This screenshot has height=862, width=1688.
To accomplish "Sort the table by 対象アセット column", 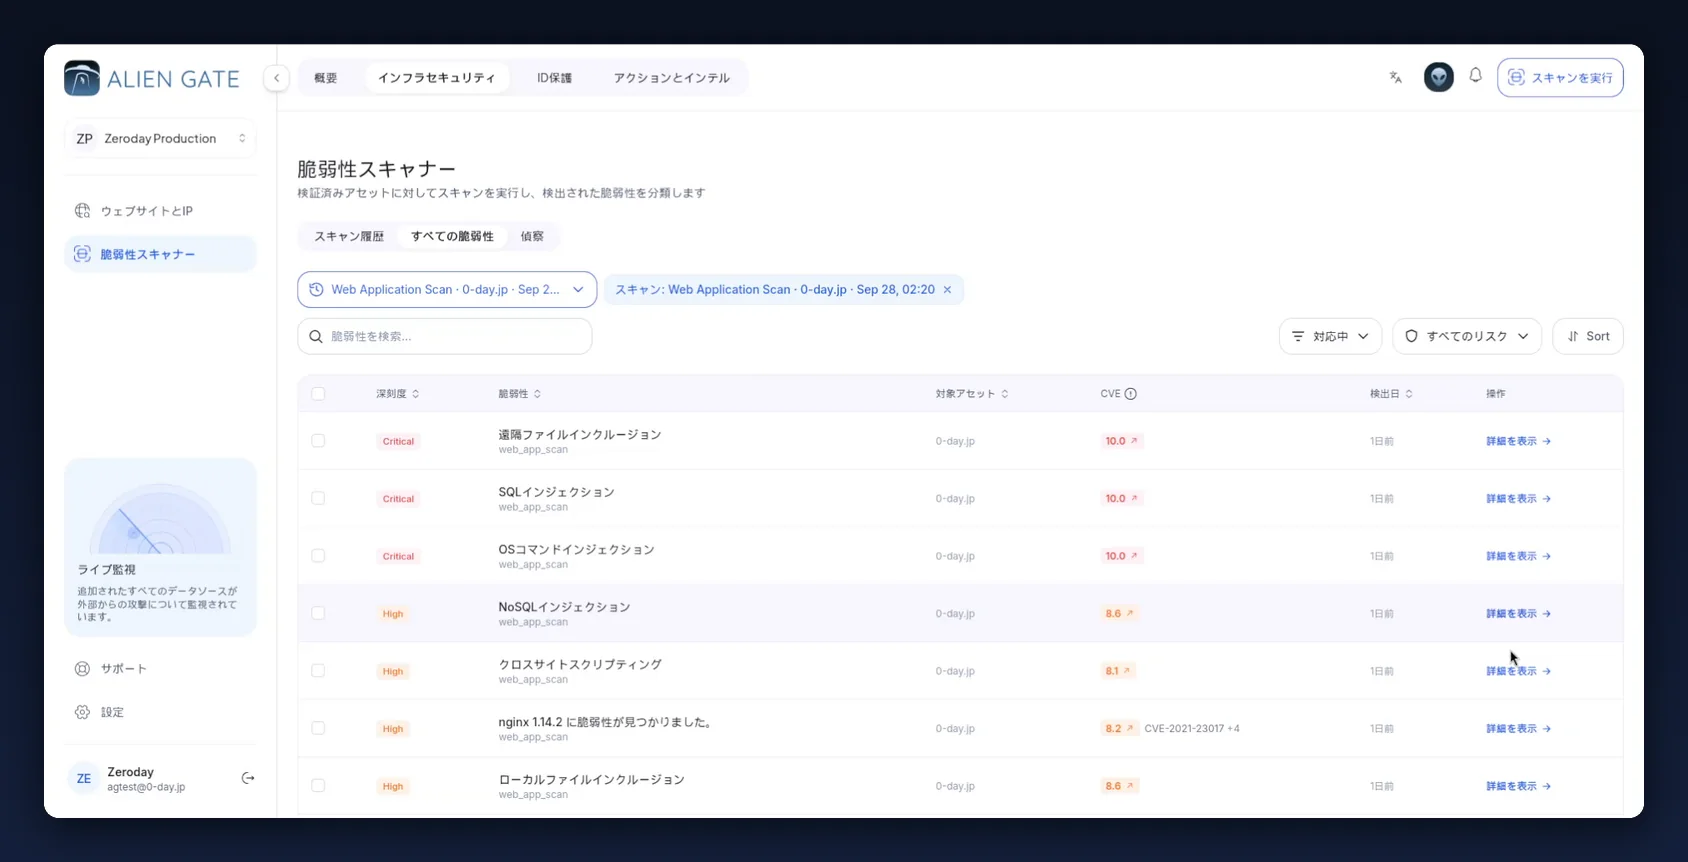I will click(972, 394).
